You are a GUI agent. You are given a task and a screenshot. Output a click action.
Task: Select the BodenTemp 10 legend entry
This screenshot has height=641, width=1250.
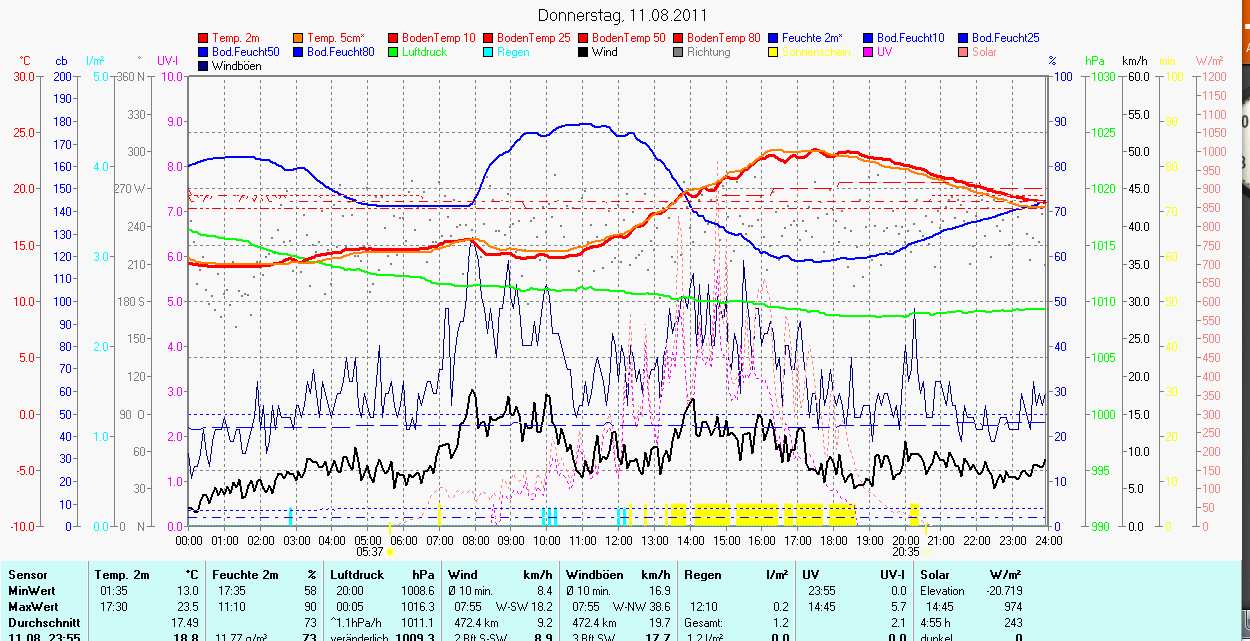coord(431,37)
